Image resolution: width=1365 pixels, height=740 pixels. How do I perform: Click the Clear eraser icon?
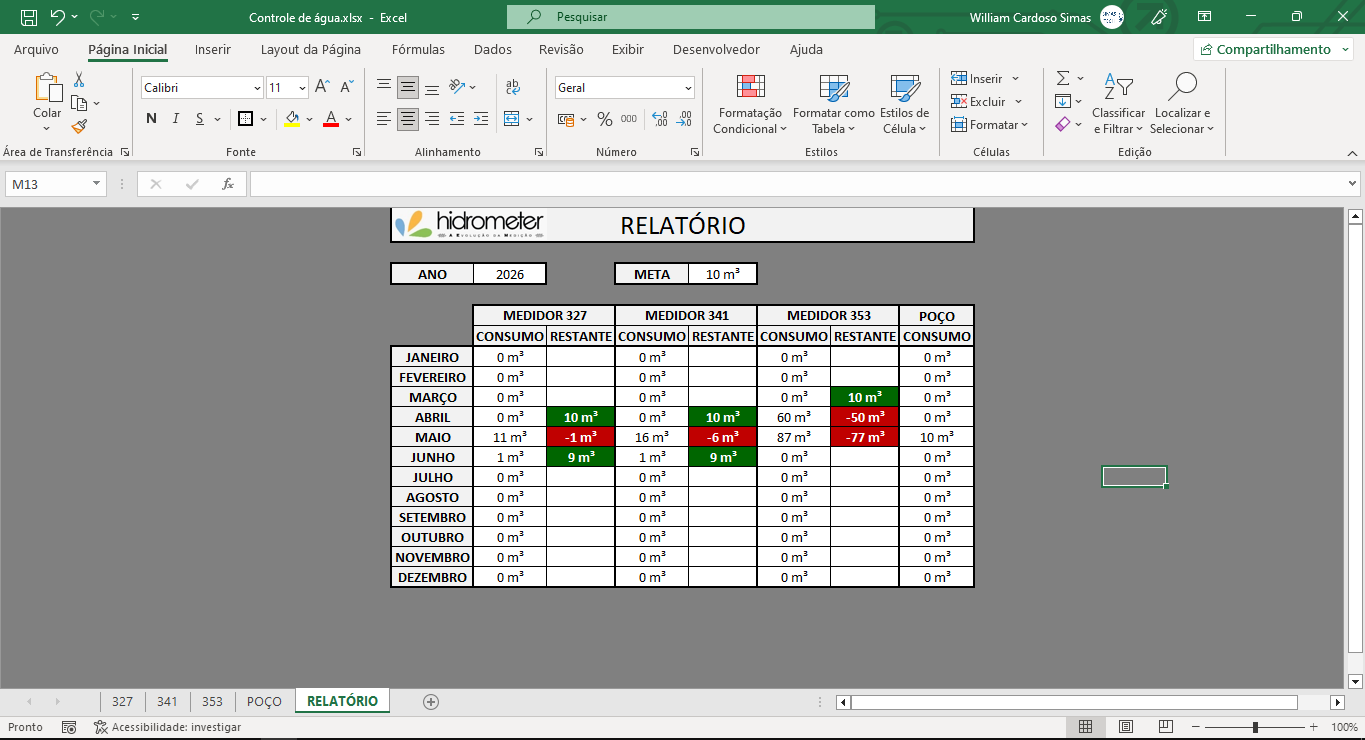coord(1063,124)
